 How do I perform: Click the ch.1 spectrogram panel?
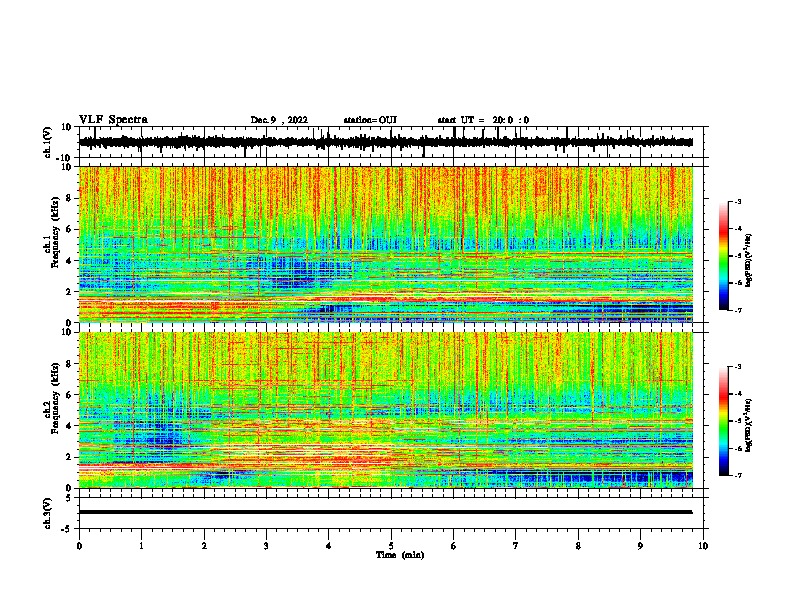pyautogui.click(x=386, y=244)
